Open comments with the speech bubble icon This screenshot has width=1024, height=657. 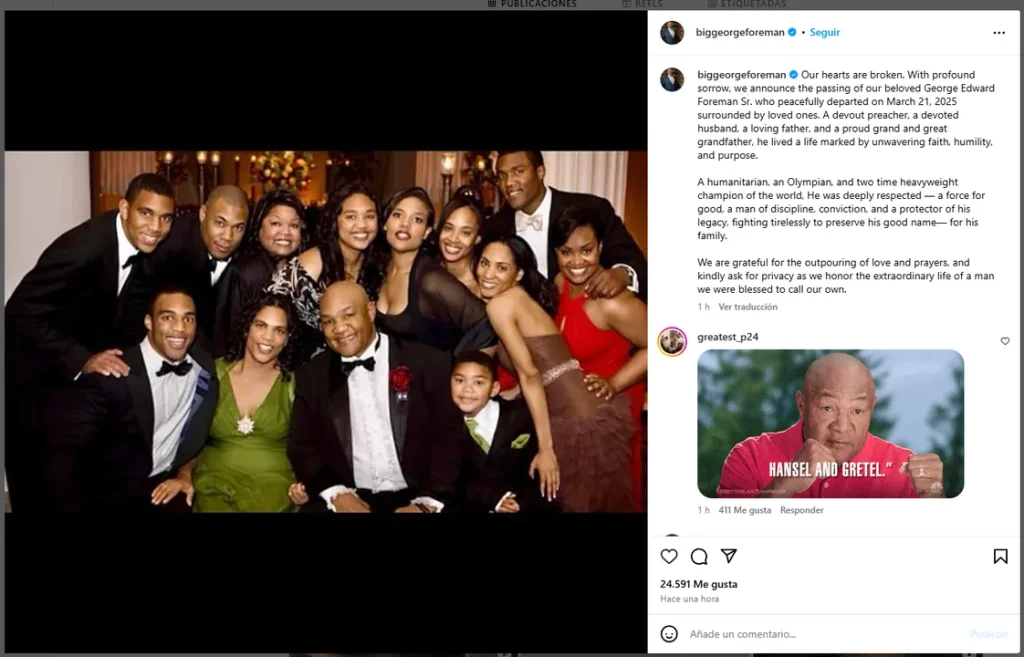point(699,556)
